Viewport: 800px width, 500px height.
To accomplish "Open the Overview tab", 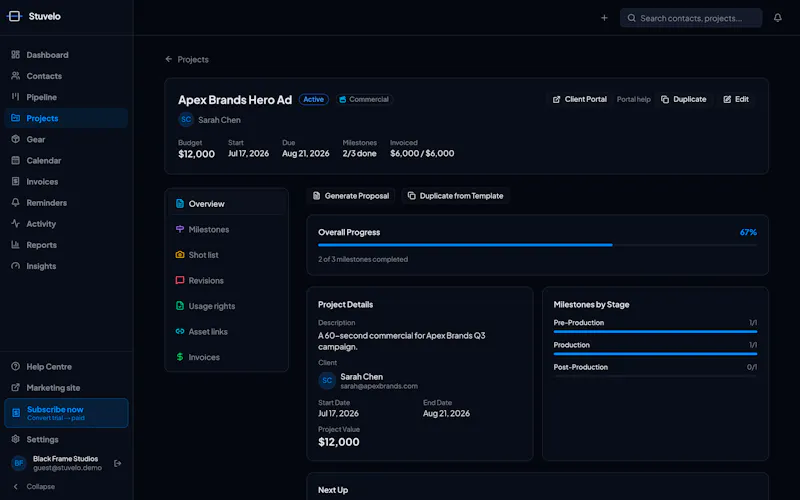I will [227, 204].
